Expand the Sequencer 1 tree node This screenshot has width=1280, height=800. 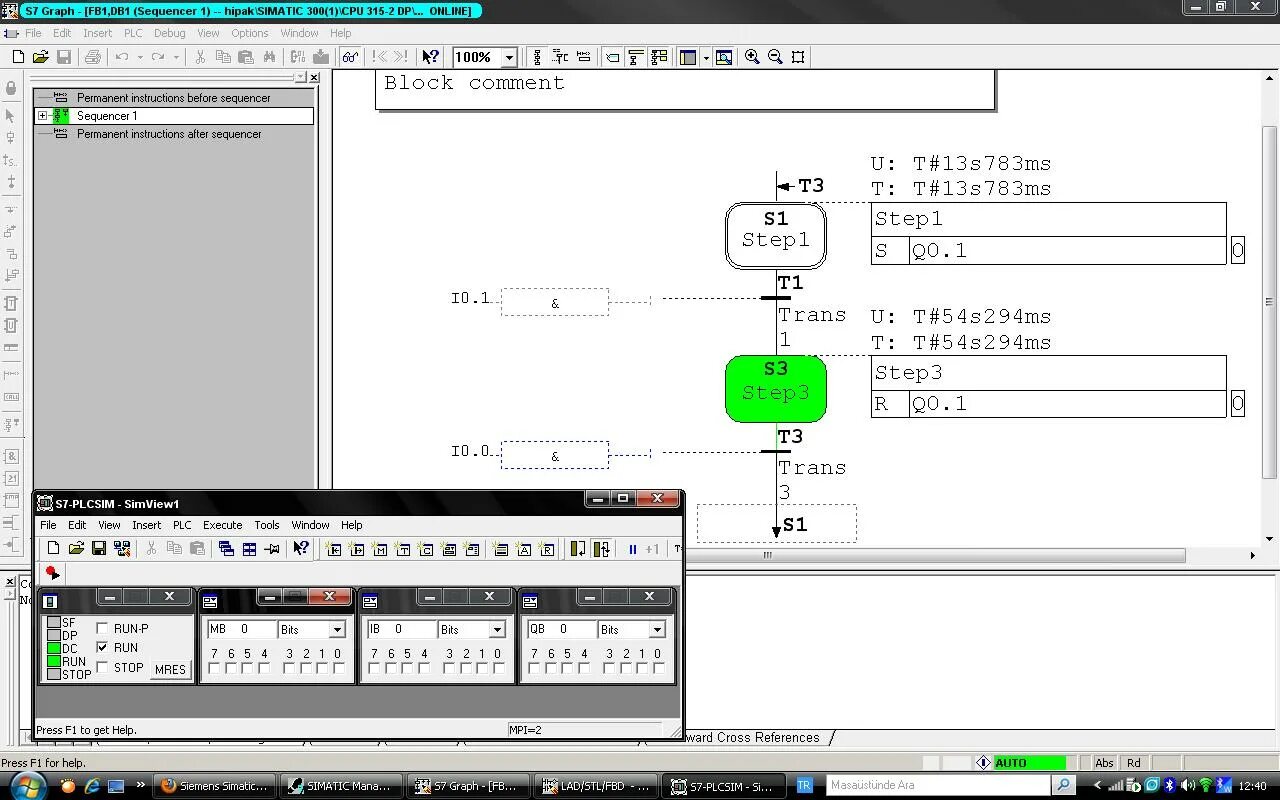(43, 116)
